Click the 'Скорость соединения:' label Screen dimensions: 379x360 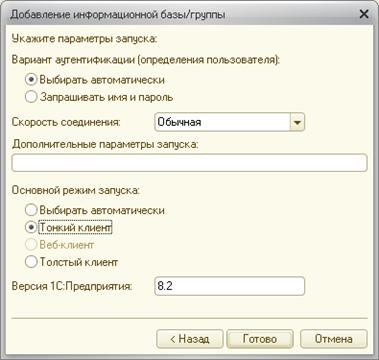click(66, 122)
